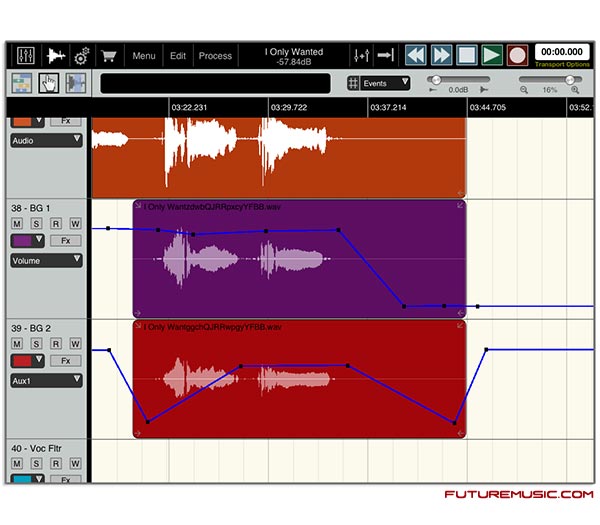Open the Events snap dropdown

(385, 83)
